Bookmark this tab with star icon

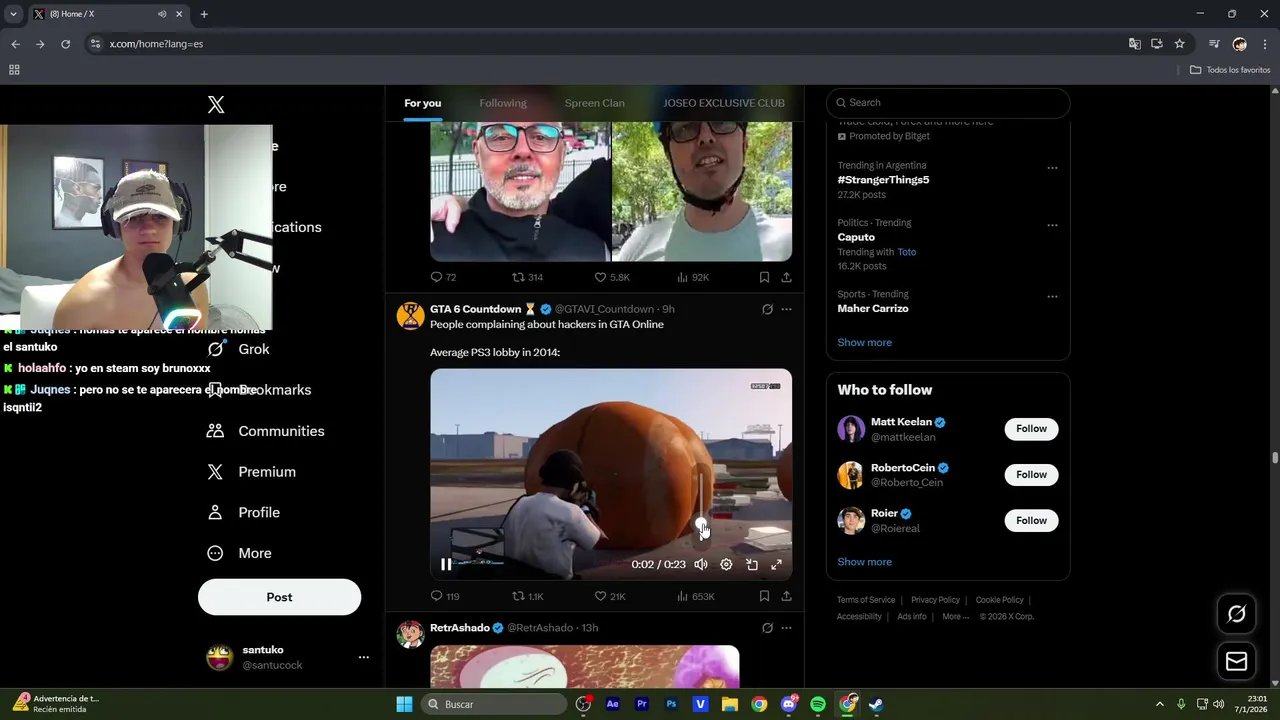point(1179,44)
